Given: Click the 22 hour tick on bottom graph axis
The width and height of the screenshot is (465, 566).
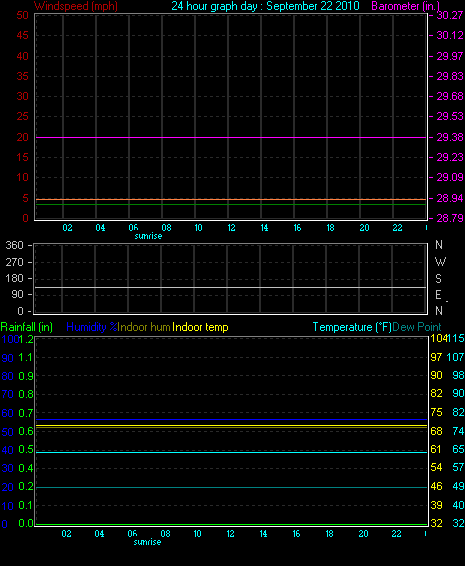Looking at the screenshot, I should (x=396, y=534).
